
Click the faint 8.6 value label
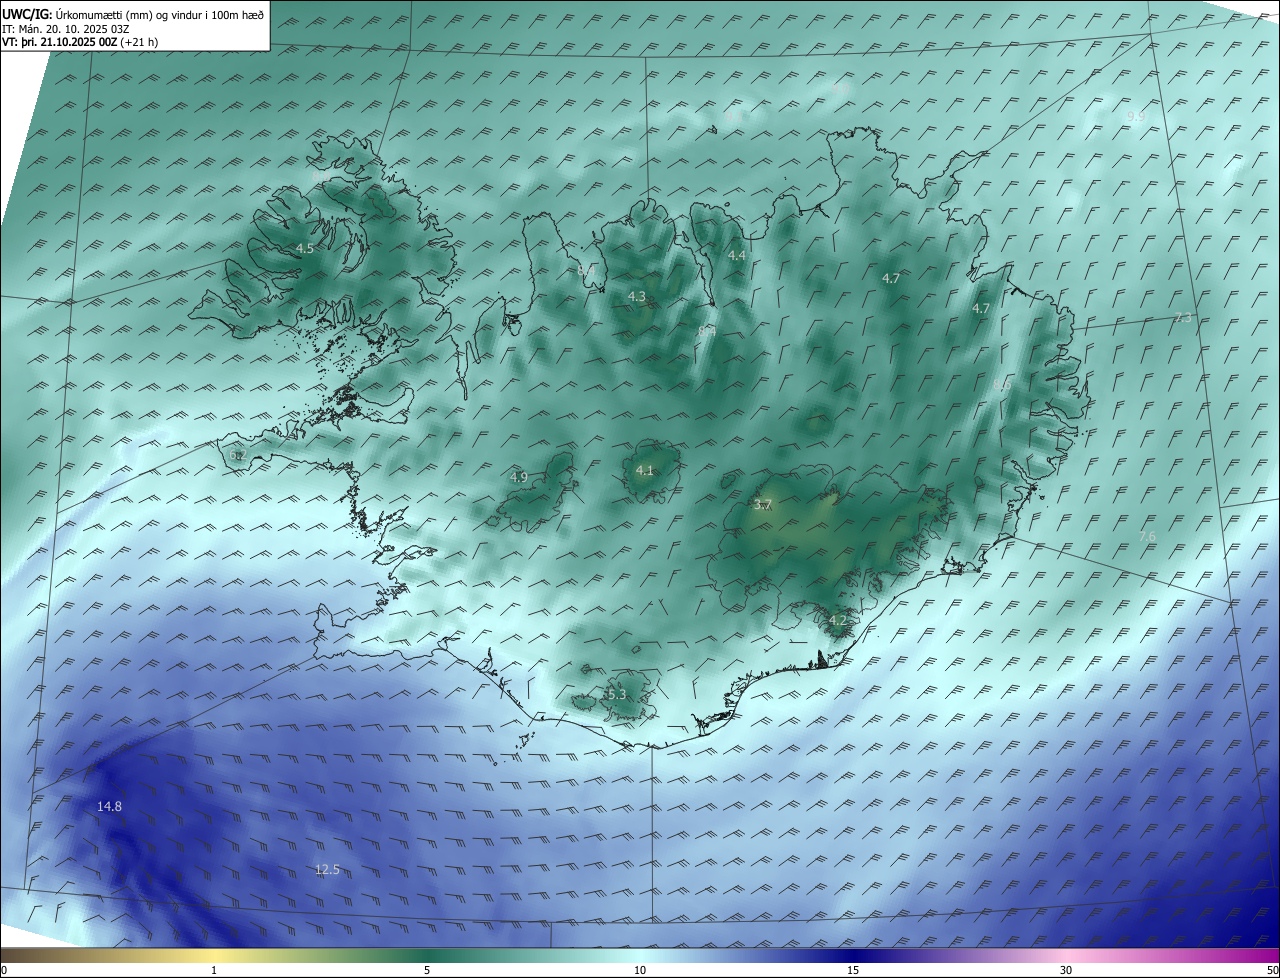[1002, 385]
